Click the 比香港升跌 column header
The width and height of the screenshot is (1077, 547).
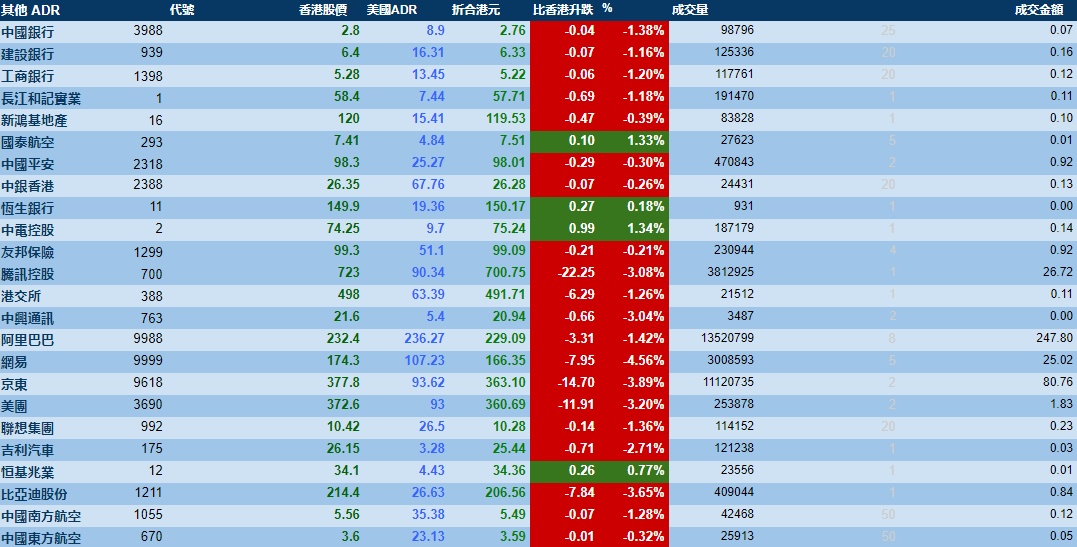pyautogui.click(x=563, y=10)
